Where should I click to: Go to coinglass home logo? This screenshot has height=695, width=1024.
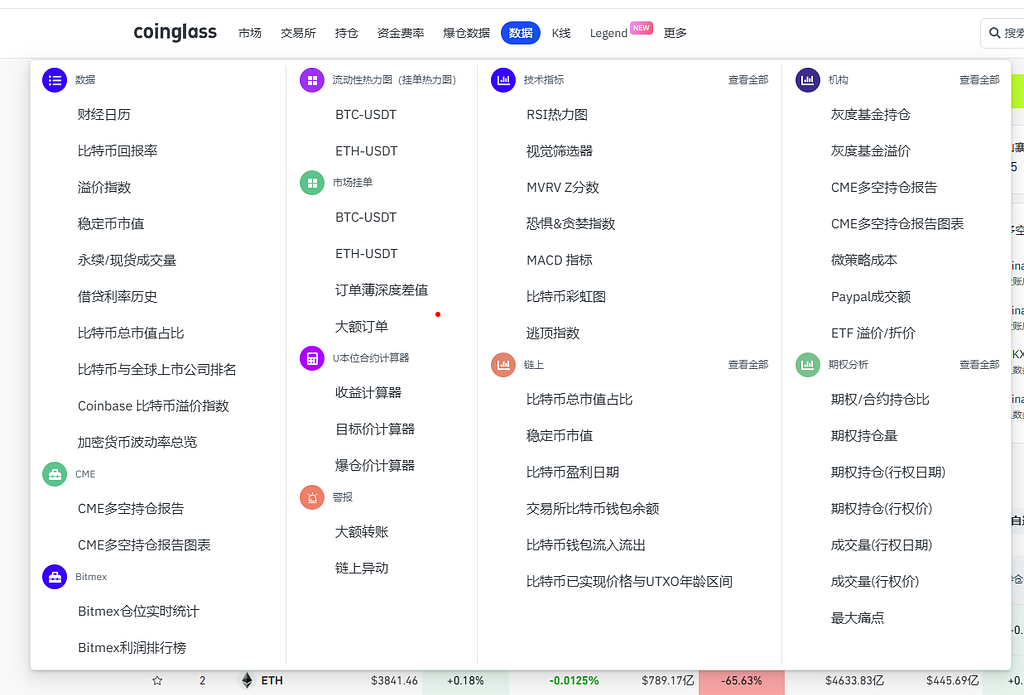pyautogui.click(x=175, y=32)
